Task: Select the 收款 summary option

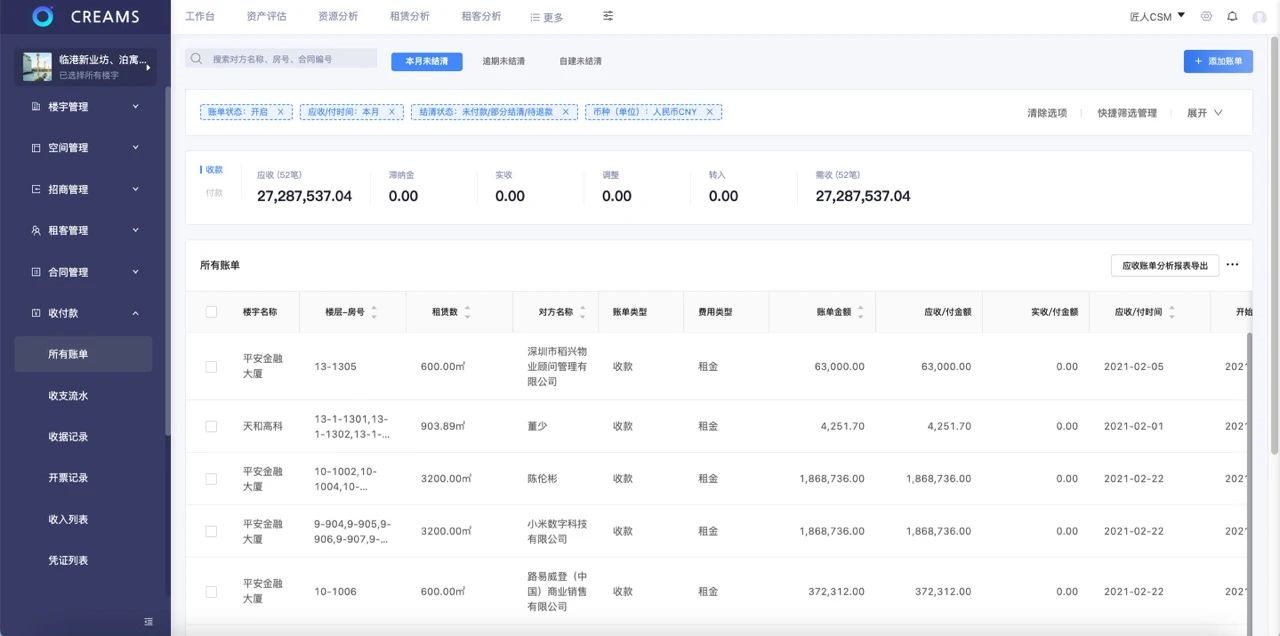Action: [x=214, y=170]
